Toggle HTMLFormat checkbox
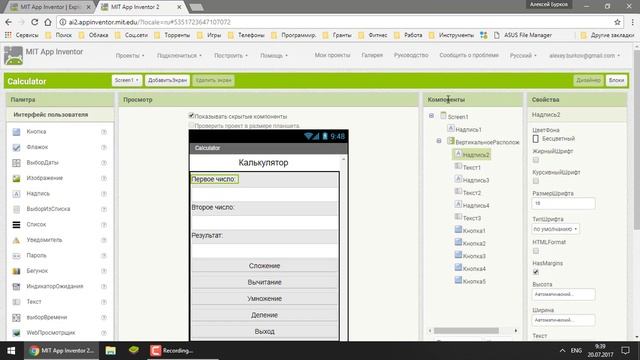The width and height of the screenshot is (640, 360). (536, 251)
